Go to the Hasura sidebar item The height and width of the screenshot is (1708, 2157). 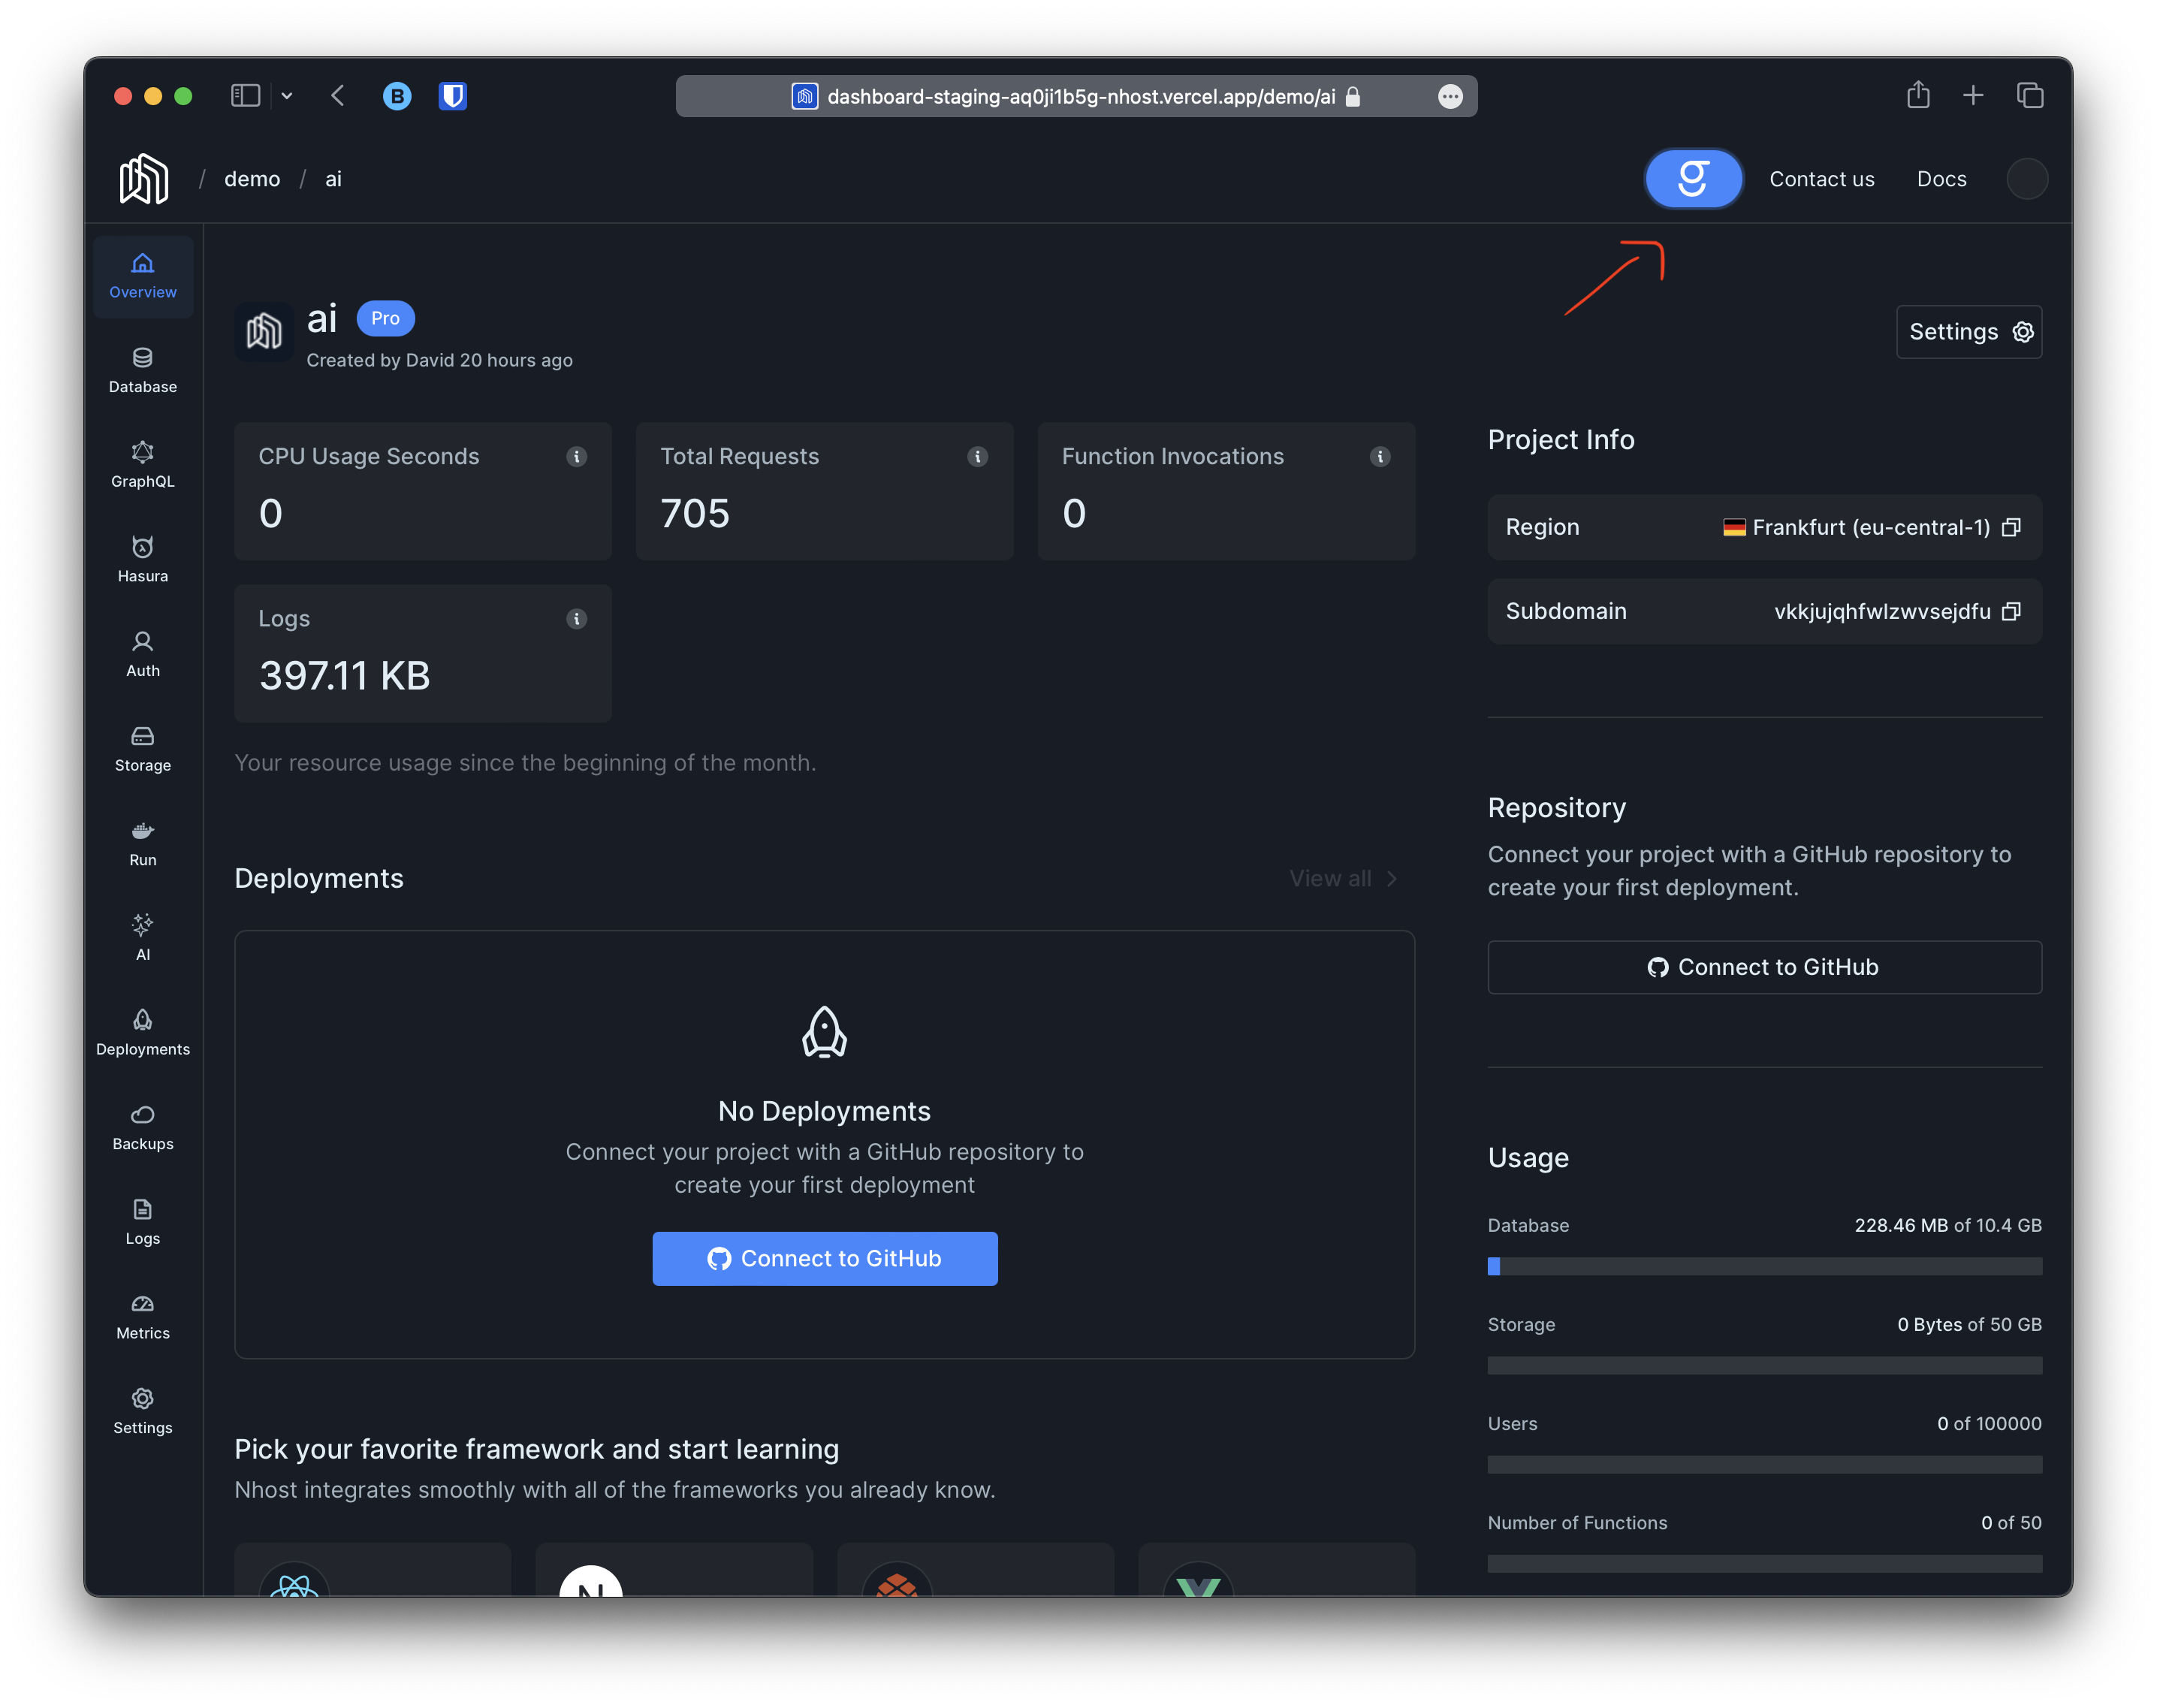point(142,560)
